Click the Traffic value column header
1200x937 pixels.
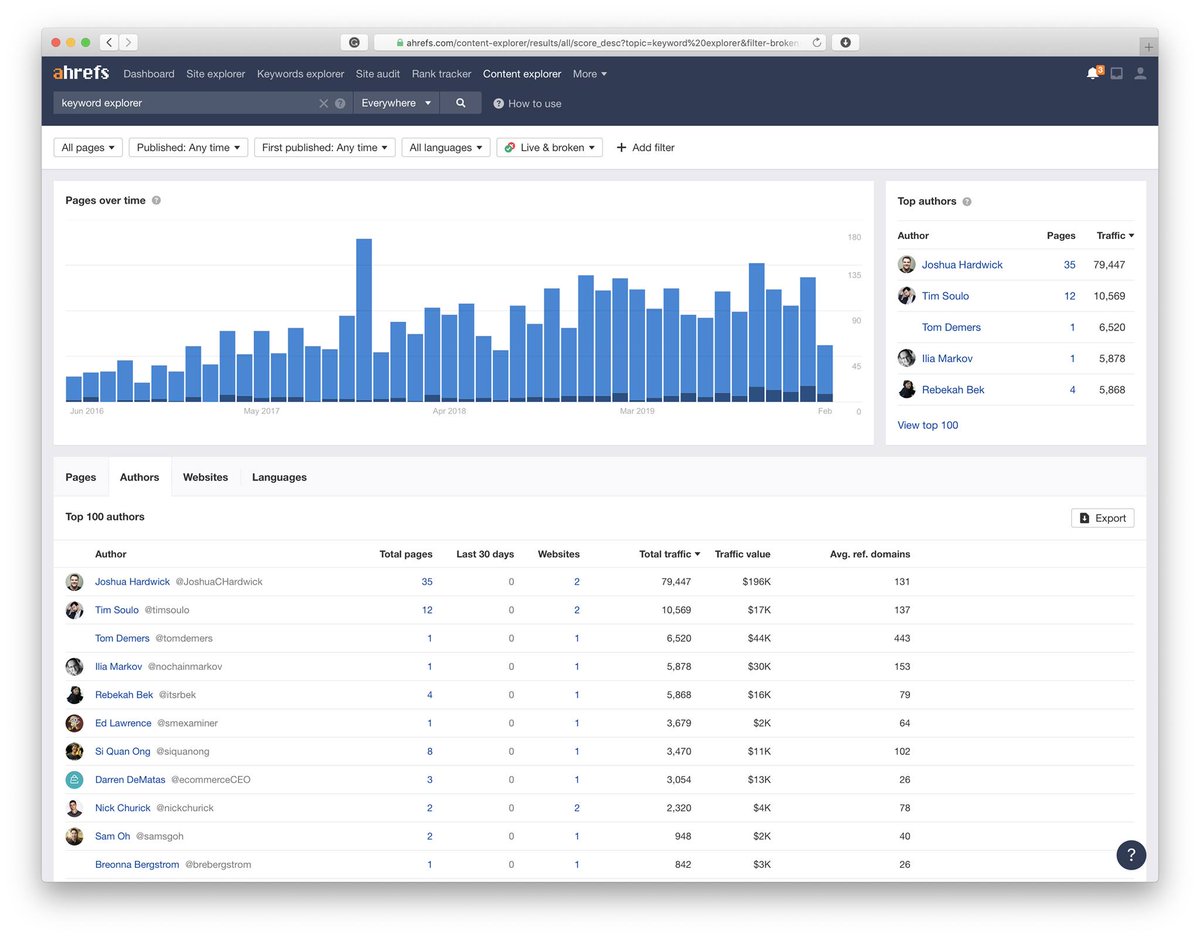coord(743,554)
